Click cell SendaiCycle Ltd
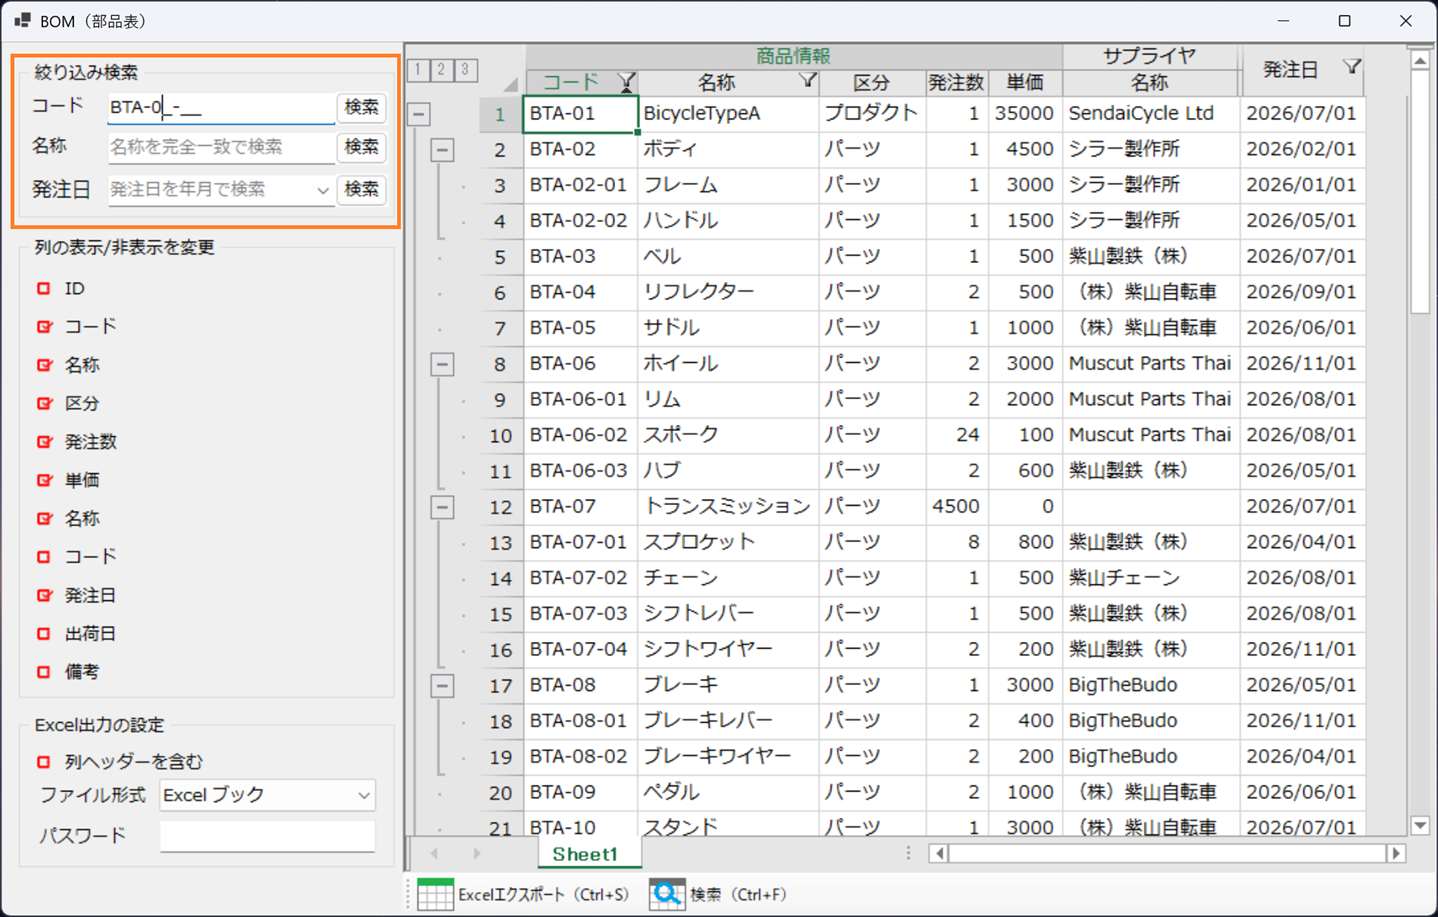 (x=1150, y=113)
